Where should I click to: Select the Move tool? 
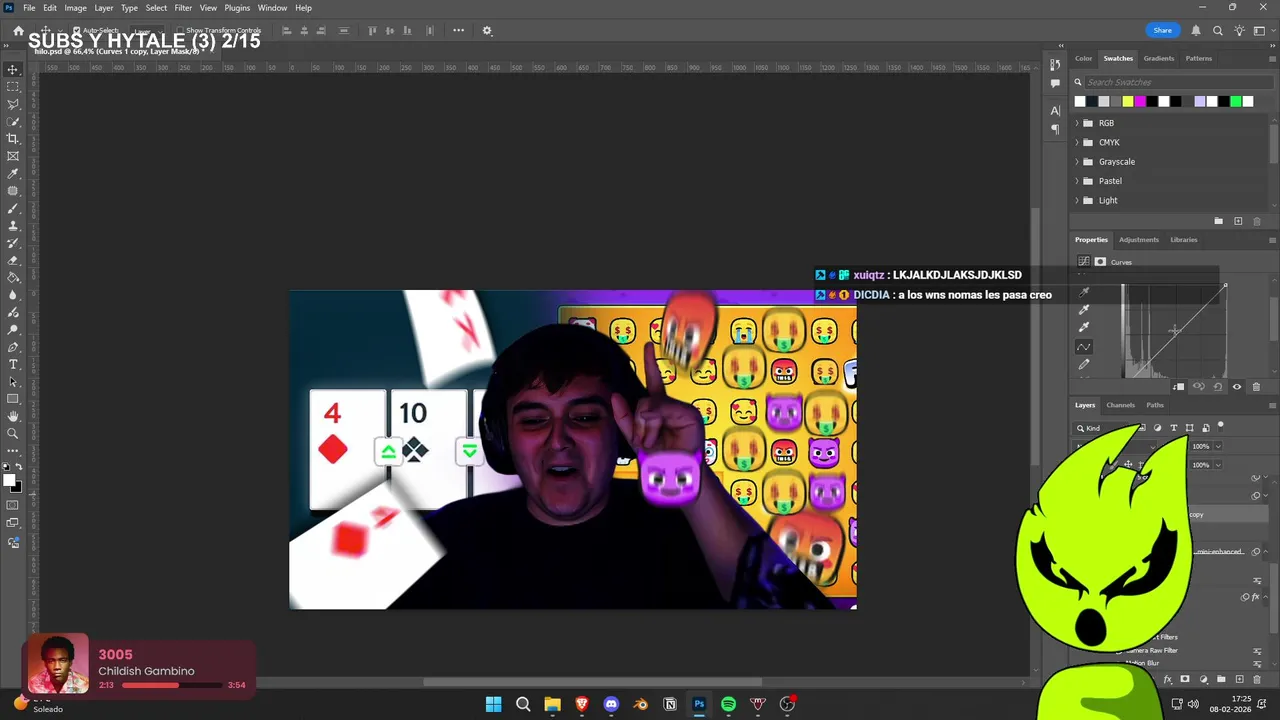[x=13, y=70]
